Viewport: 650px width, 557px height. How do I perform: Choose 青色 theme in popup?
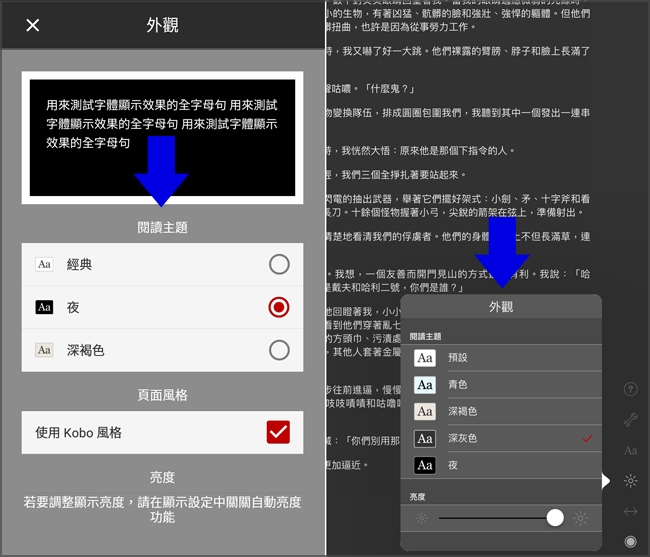click(x=501, y=385)
